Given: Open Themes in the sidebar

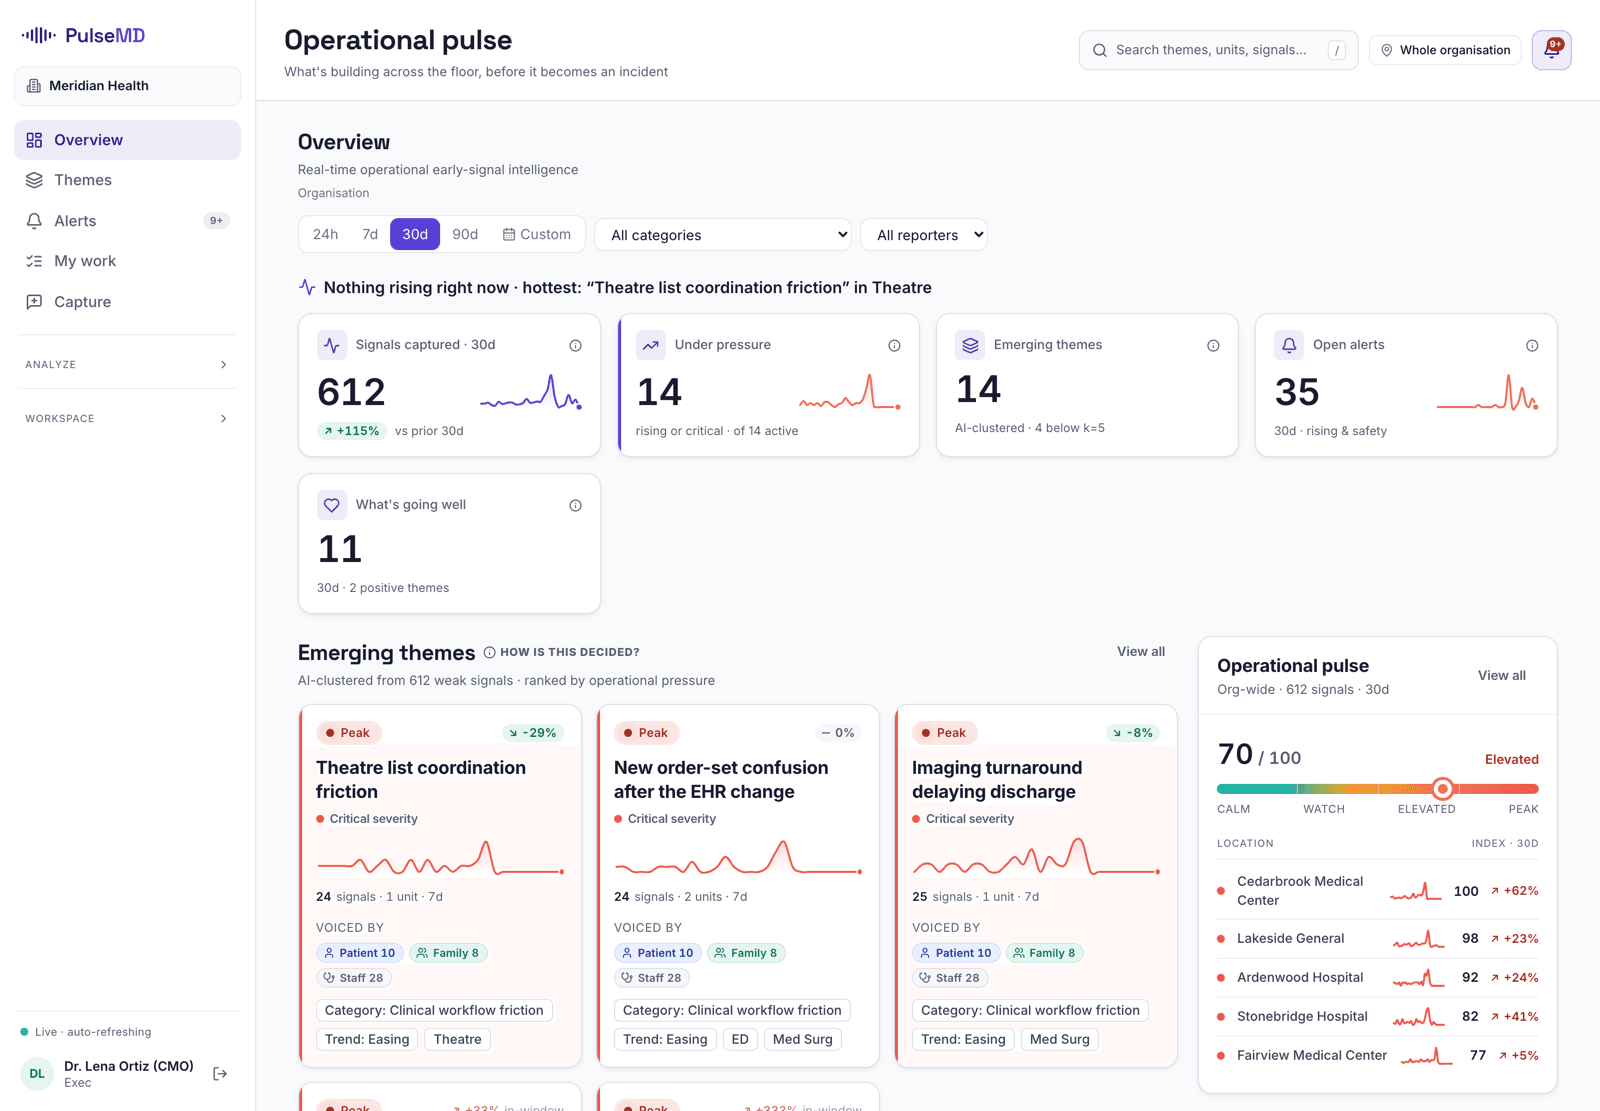Looking at the screenshot, I should [x=127, y=180].
